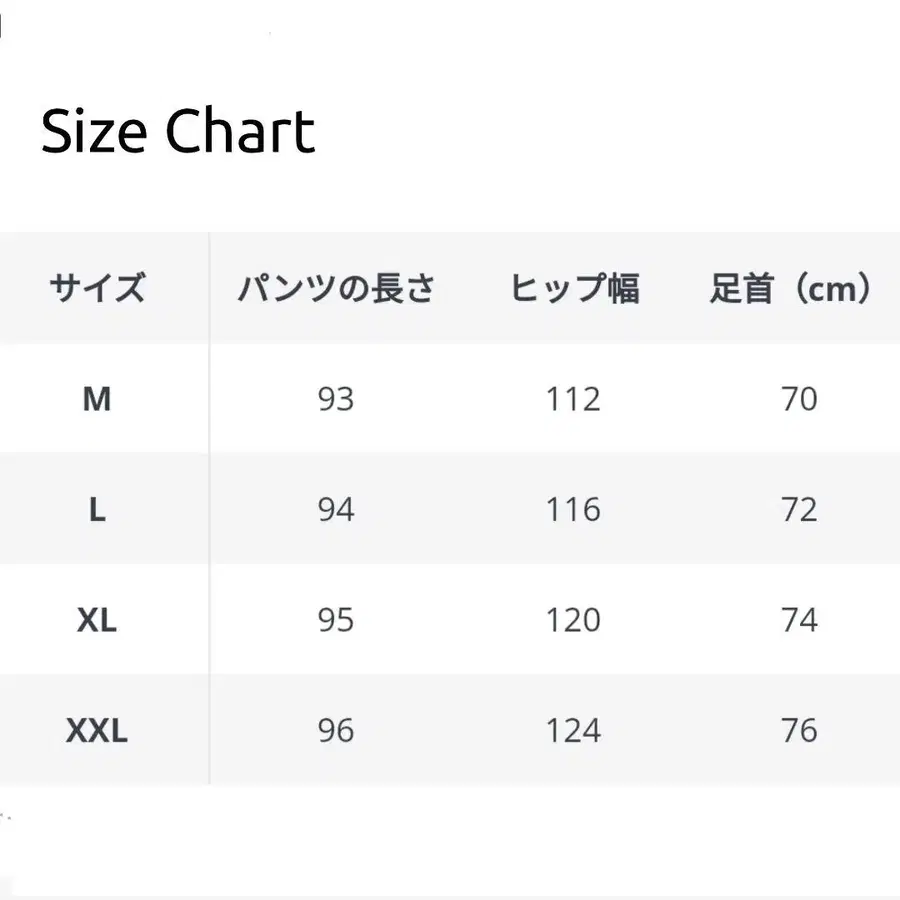Click the 足首（cm） column header
The image size is (900, 900).
point(792,289)
